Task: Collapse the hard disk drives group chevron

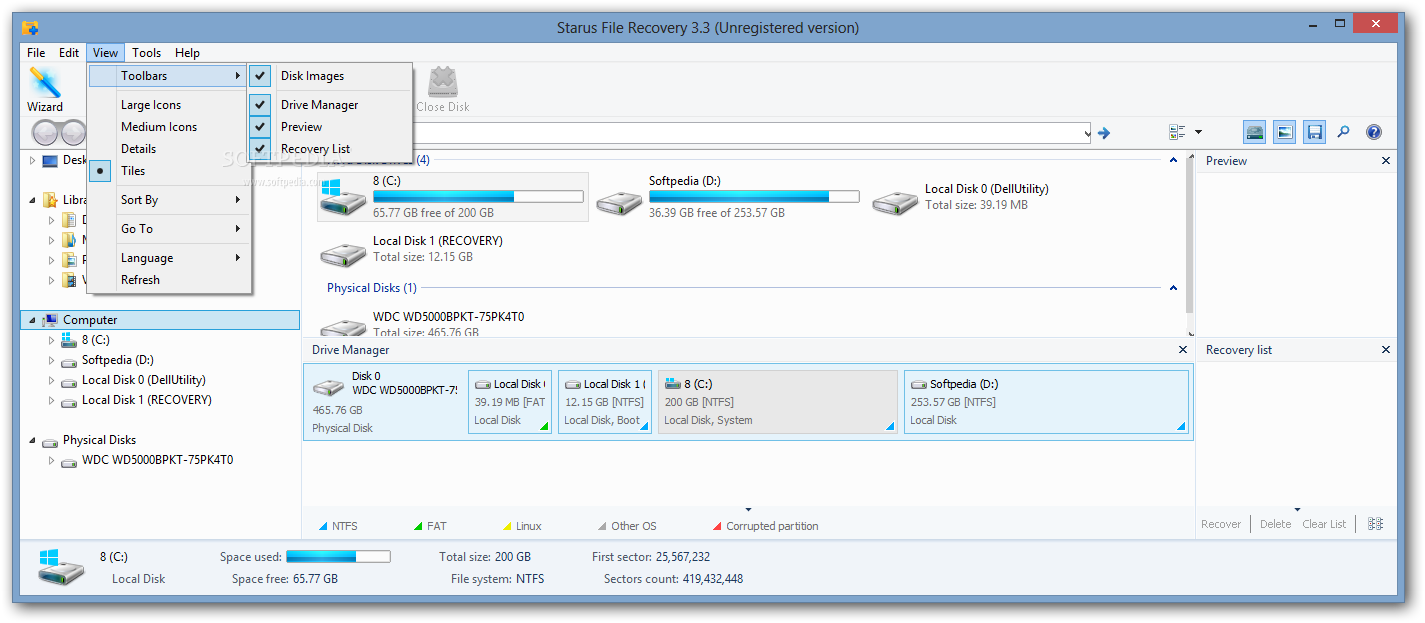Action: [x=1173, y=160]
